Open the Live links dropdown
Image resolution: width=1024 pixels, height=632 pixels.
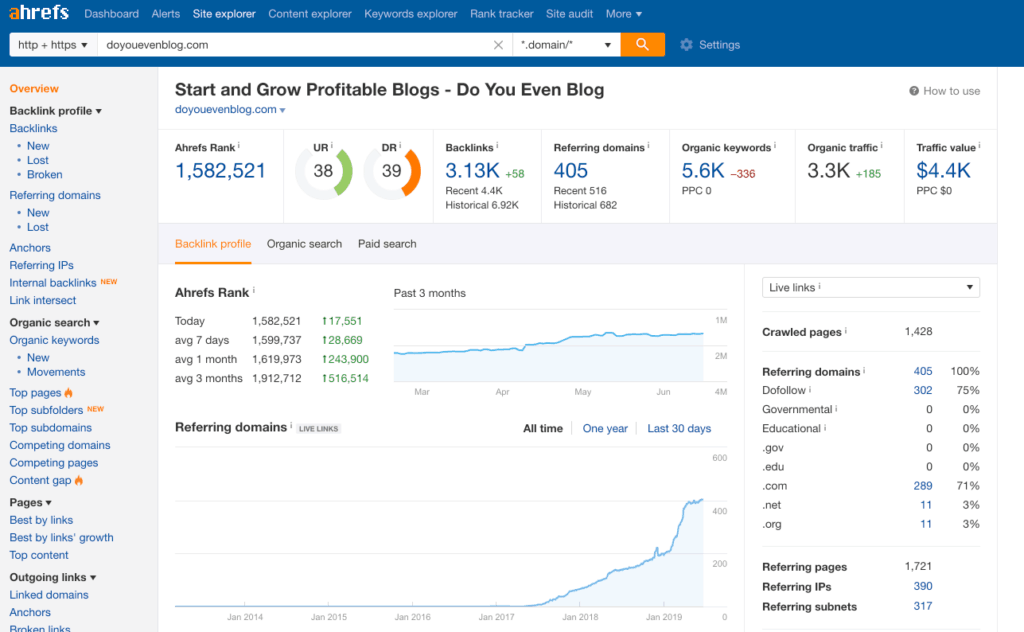tap(871, 287)
